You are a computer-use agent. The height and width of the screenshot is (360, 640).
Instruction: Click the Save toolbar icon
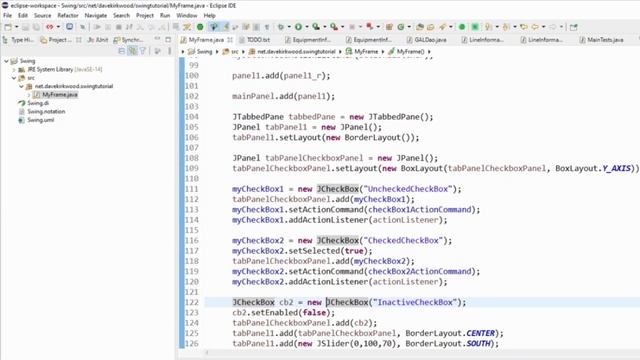tap(25, 27)
